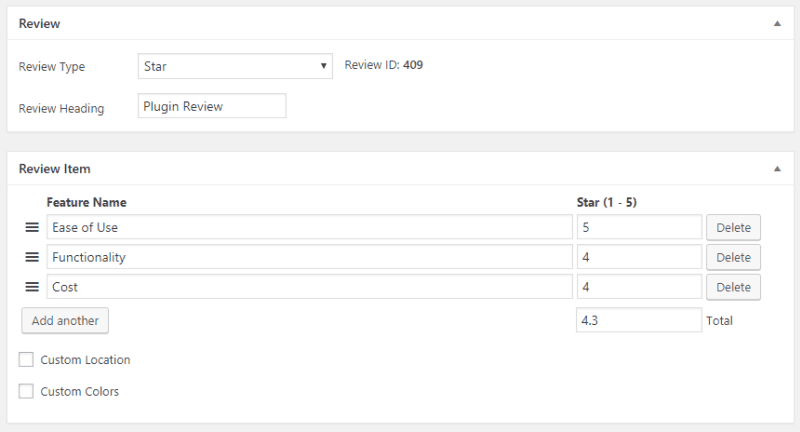Click the Star (1 - 5) column header
The height and width of the screenshot is (432, 800).
[x=607, y=202]
